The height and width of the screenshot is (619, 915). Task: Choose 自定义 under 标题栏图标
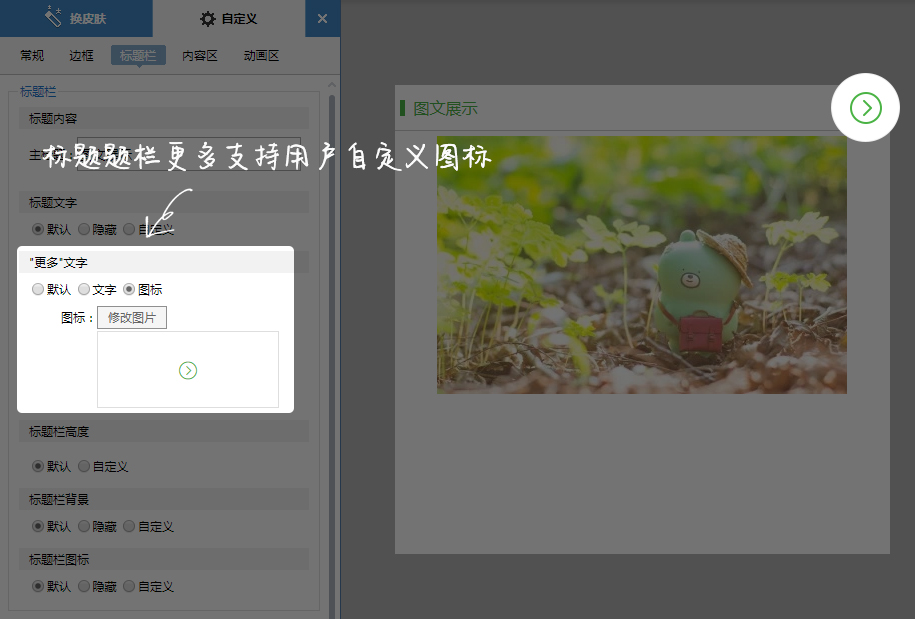[129, 586]
